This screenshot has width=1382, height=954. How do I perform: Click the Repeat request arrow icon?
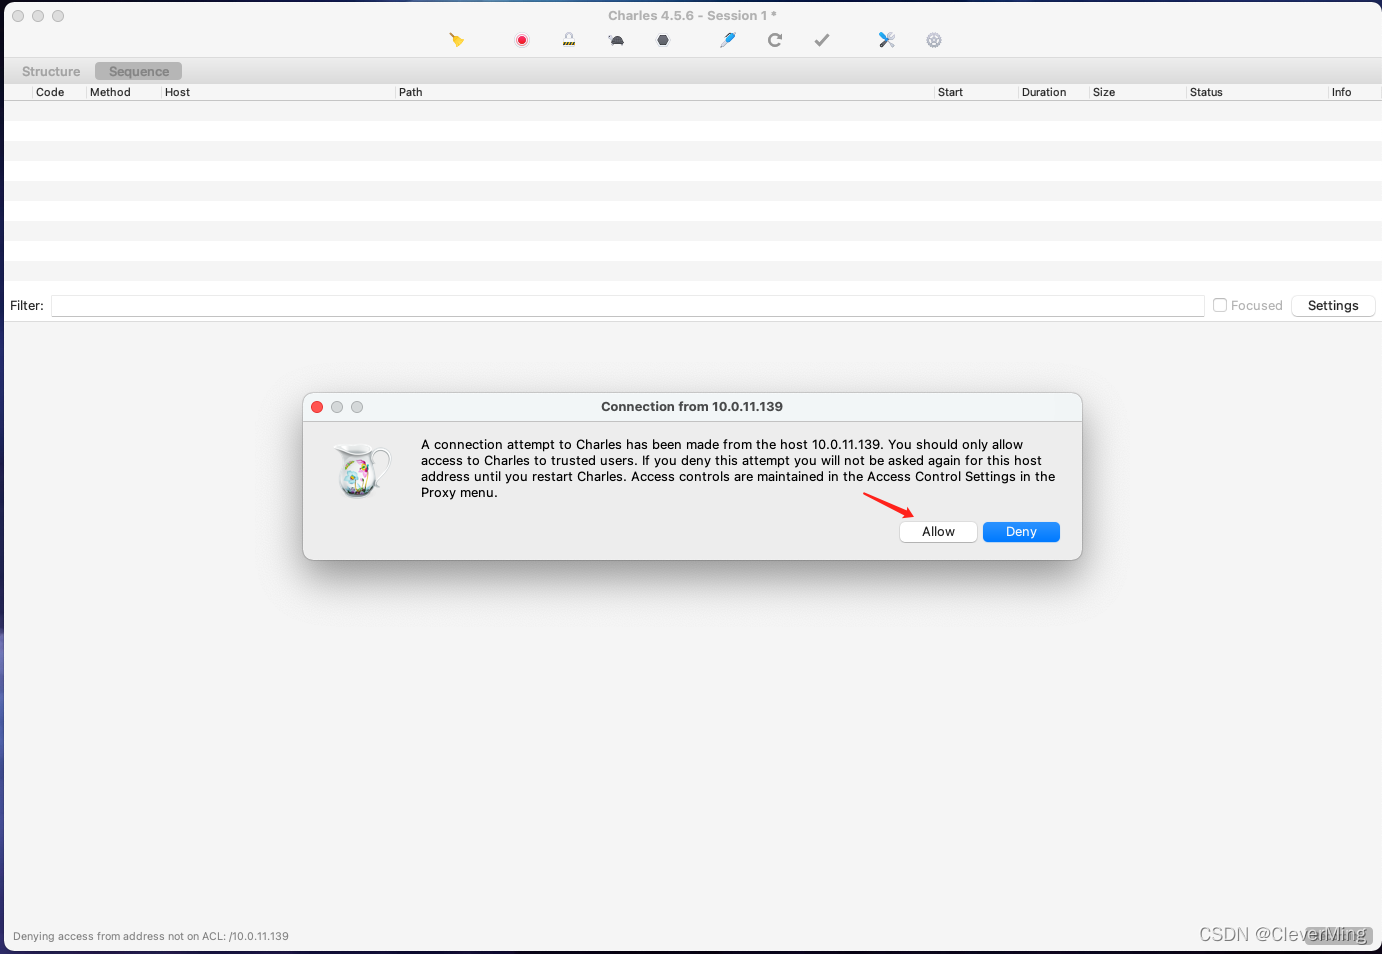pos(775,40)
